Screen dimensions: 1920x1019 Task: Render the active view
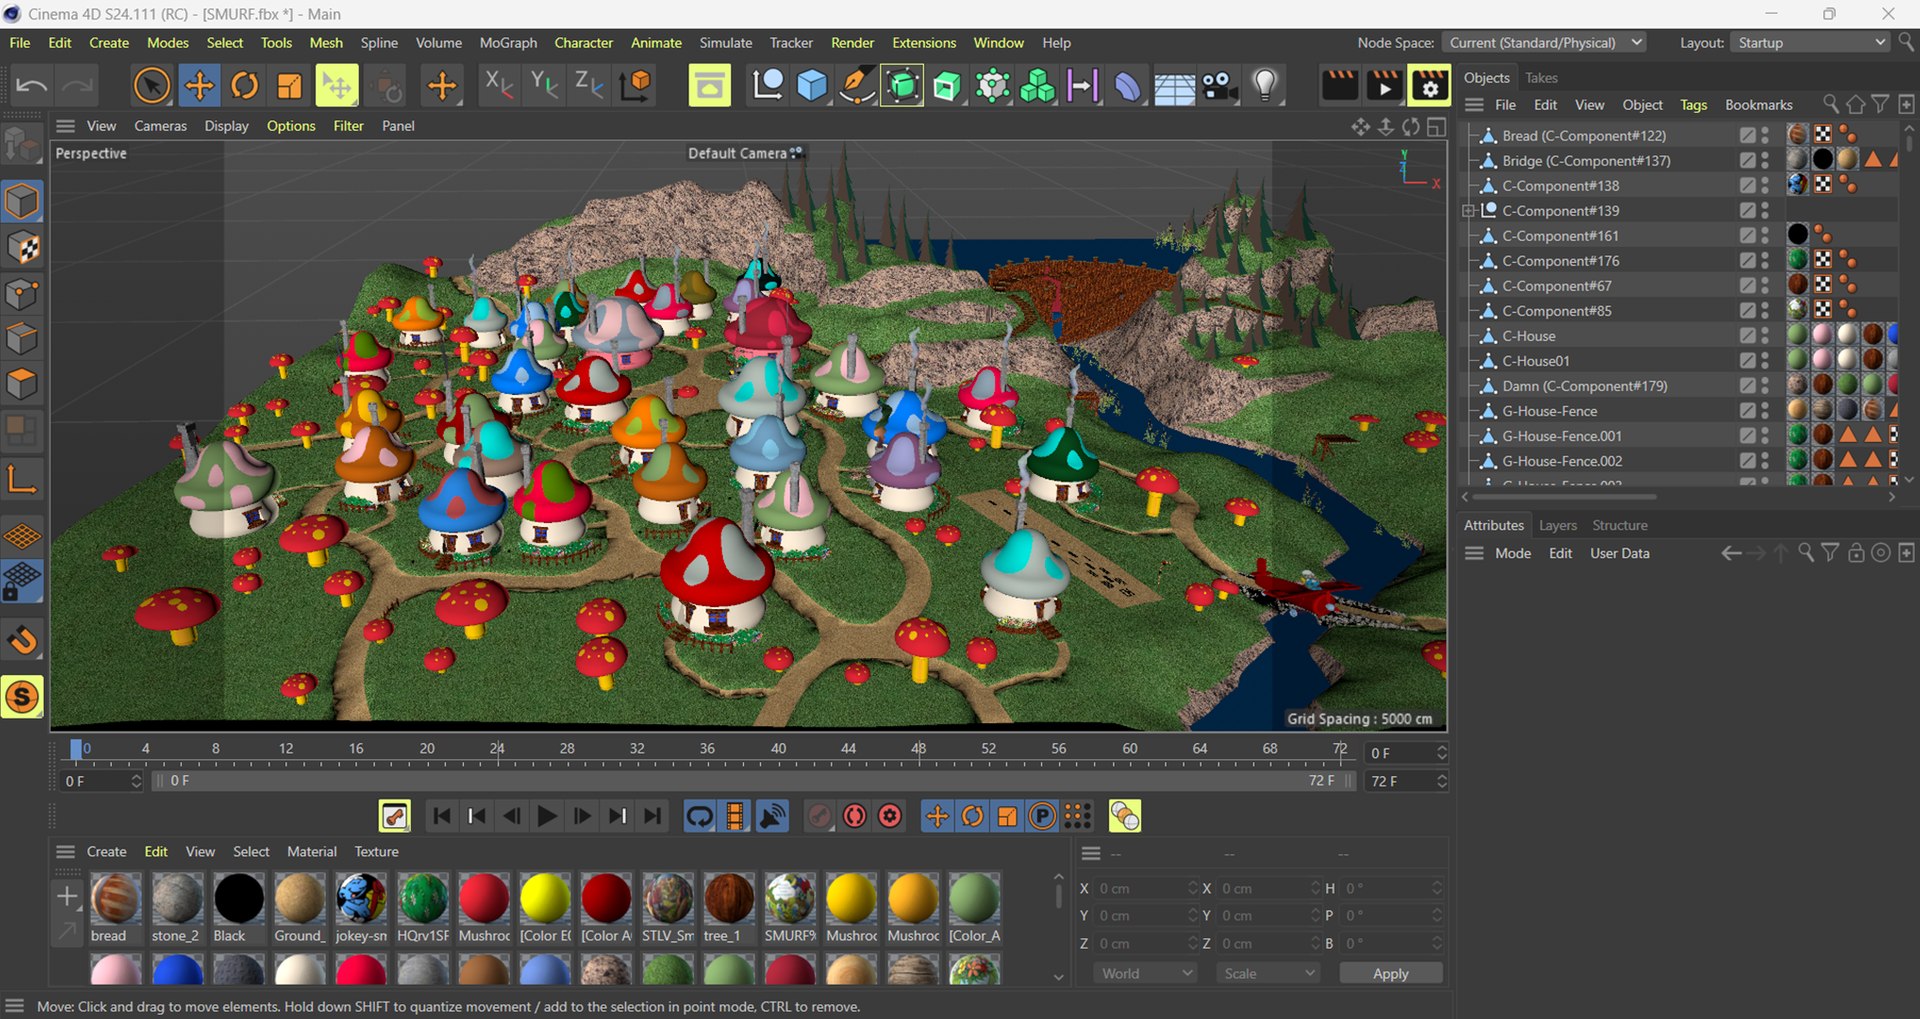tap(1339, 86)
